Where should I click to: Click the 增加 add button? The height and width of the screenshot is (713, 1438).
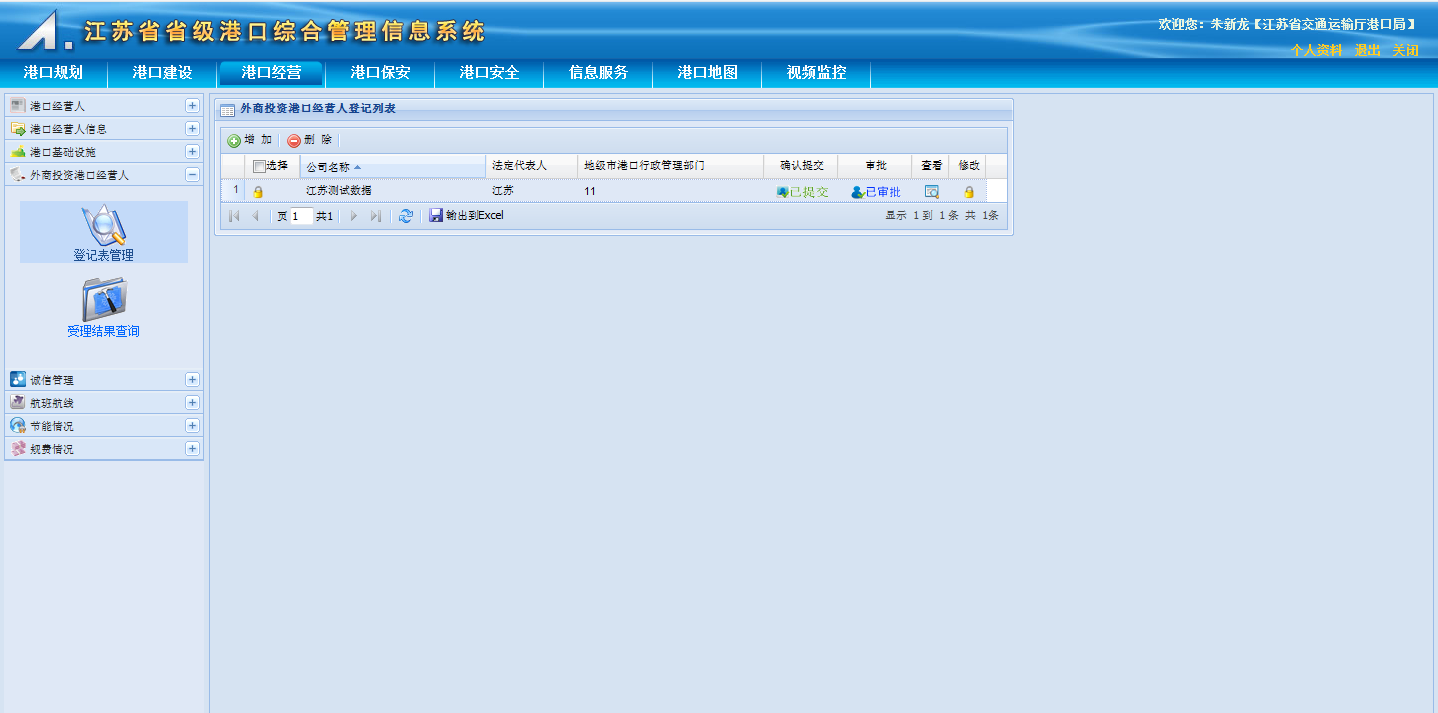coord(250,141)
